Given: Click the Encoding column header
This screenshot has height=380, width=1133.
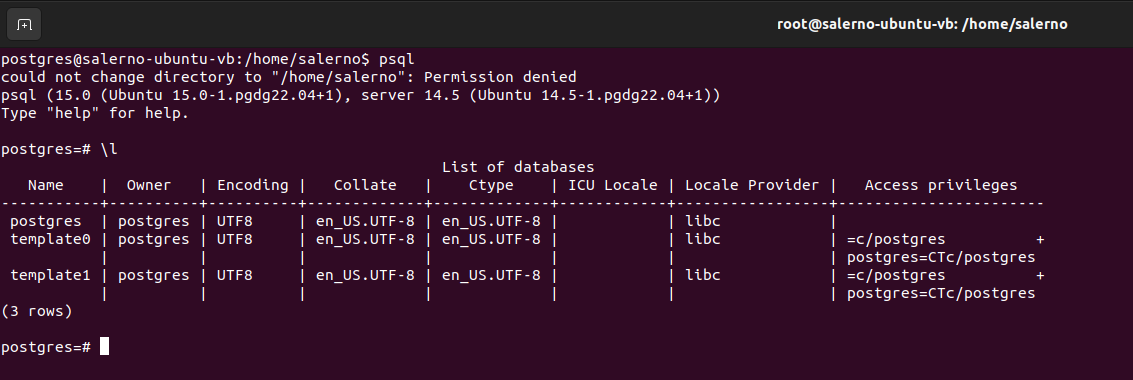Looking at the screenshot, I should 252,185.
